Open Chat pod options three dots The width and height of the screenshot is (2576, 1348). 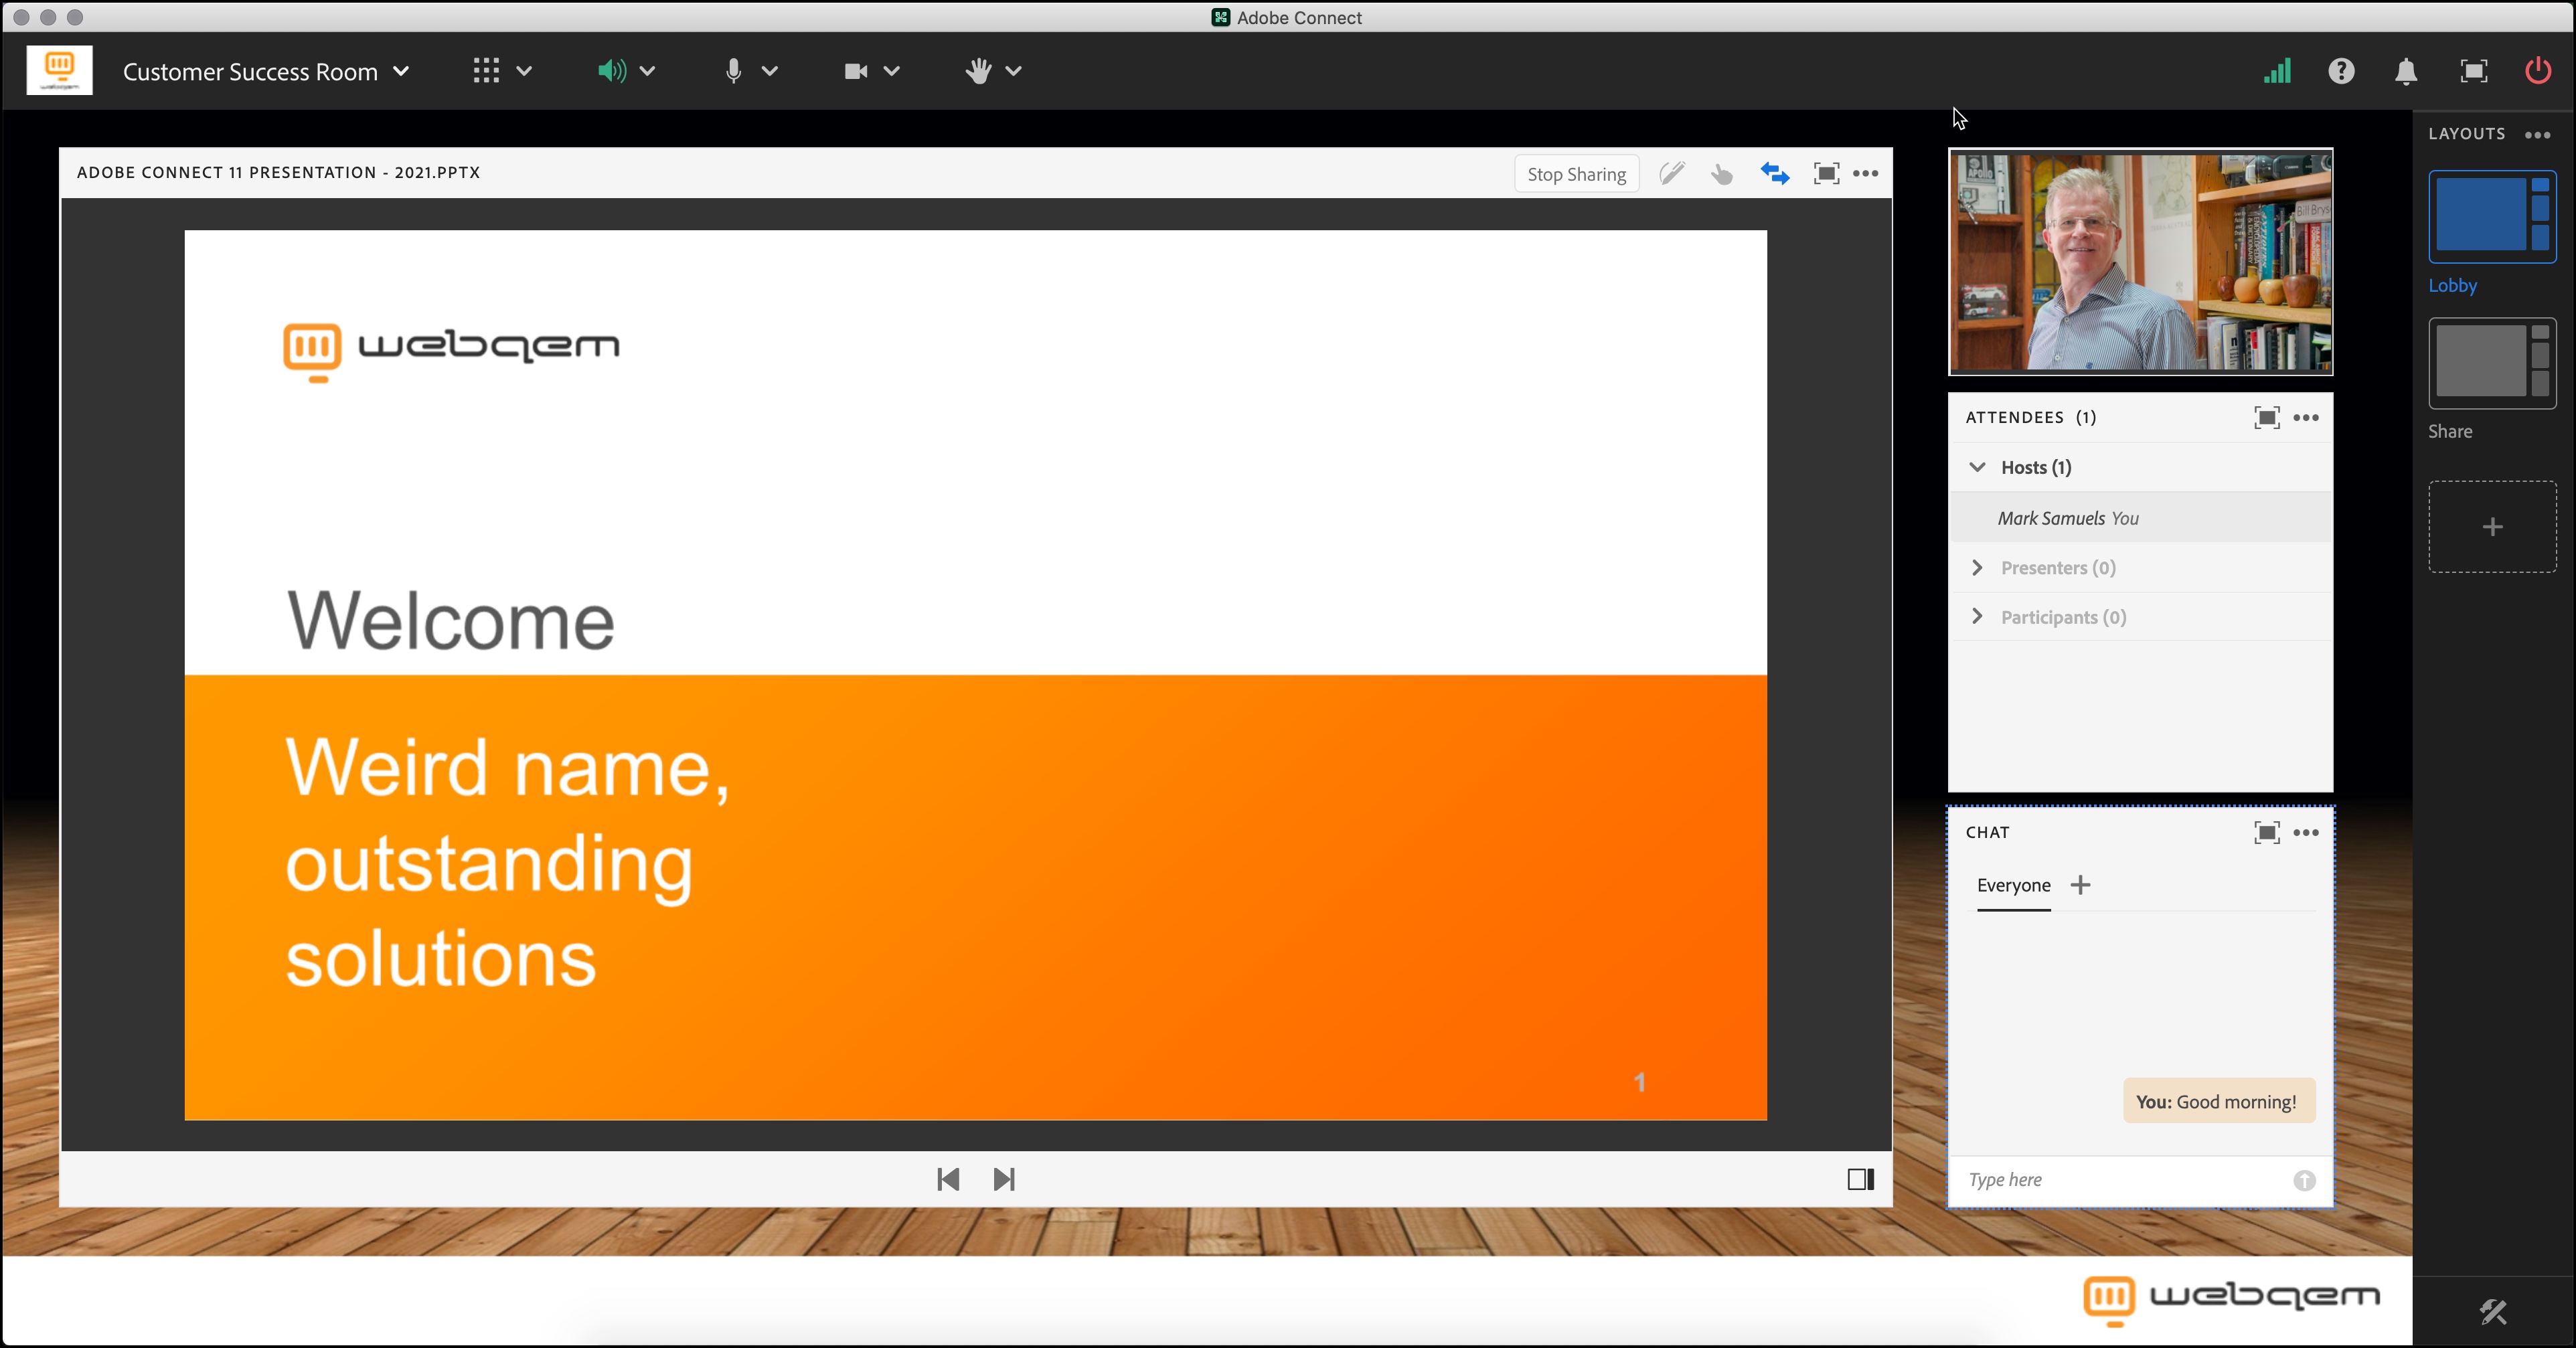click(2306, 832)
